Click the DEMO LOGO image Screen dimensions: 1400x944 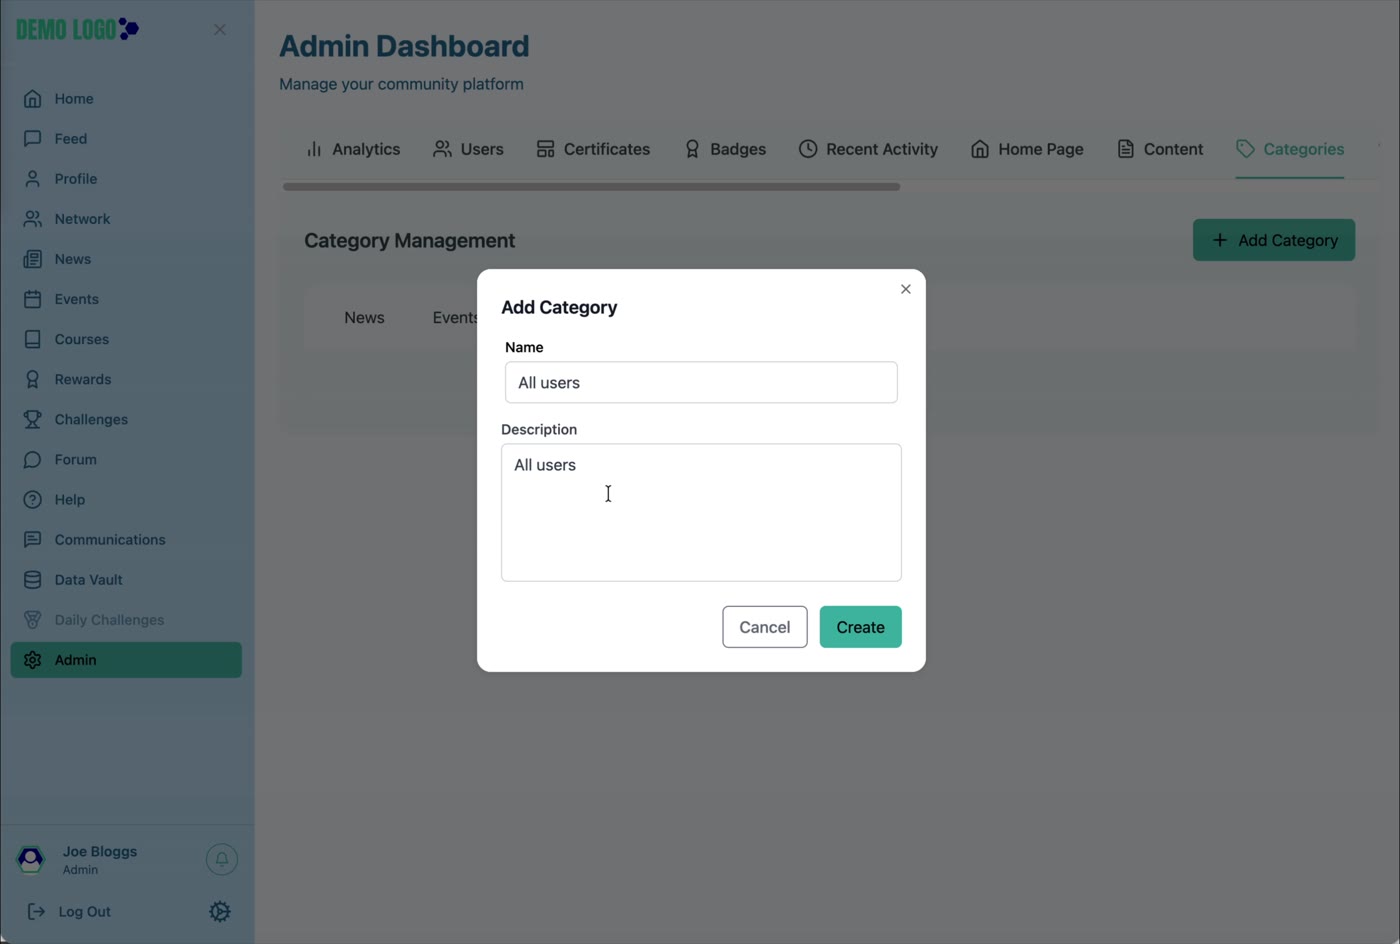tap(78, 29)
